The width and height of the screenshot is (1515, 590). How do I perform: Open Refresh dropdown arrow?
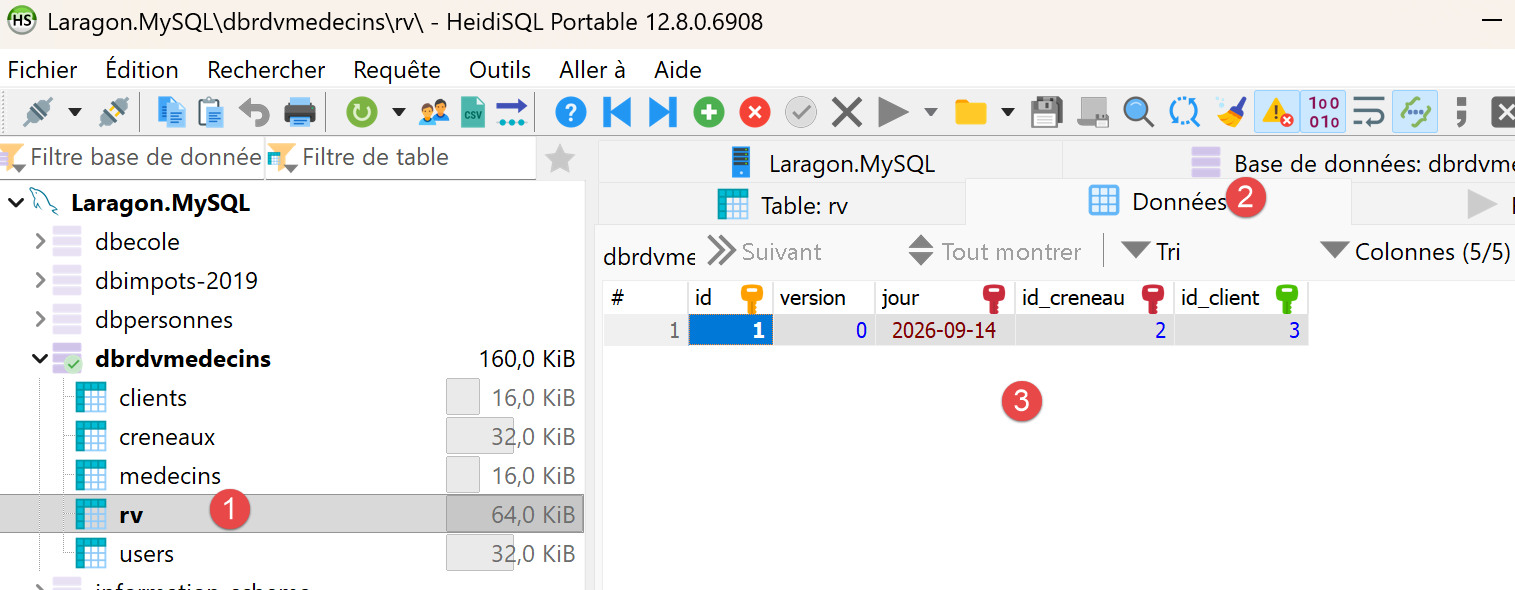399,111
